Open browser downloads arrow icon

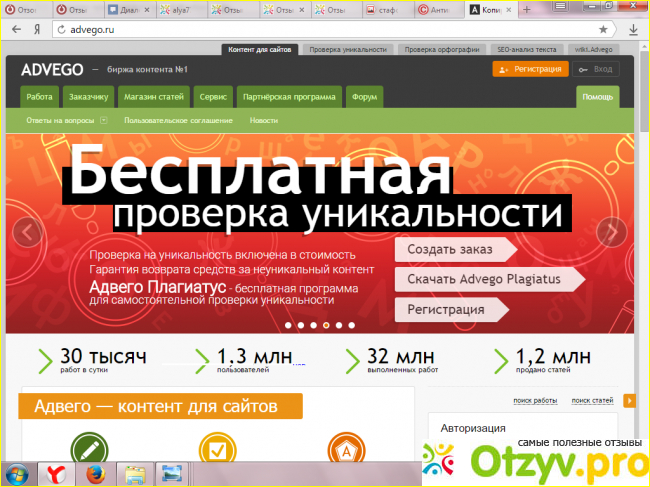(x=633, y=30)
